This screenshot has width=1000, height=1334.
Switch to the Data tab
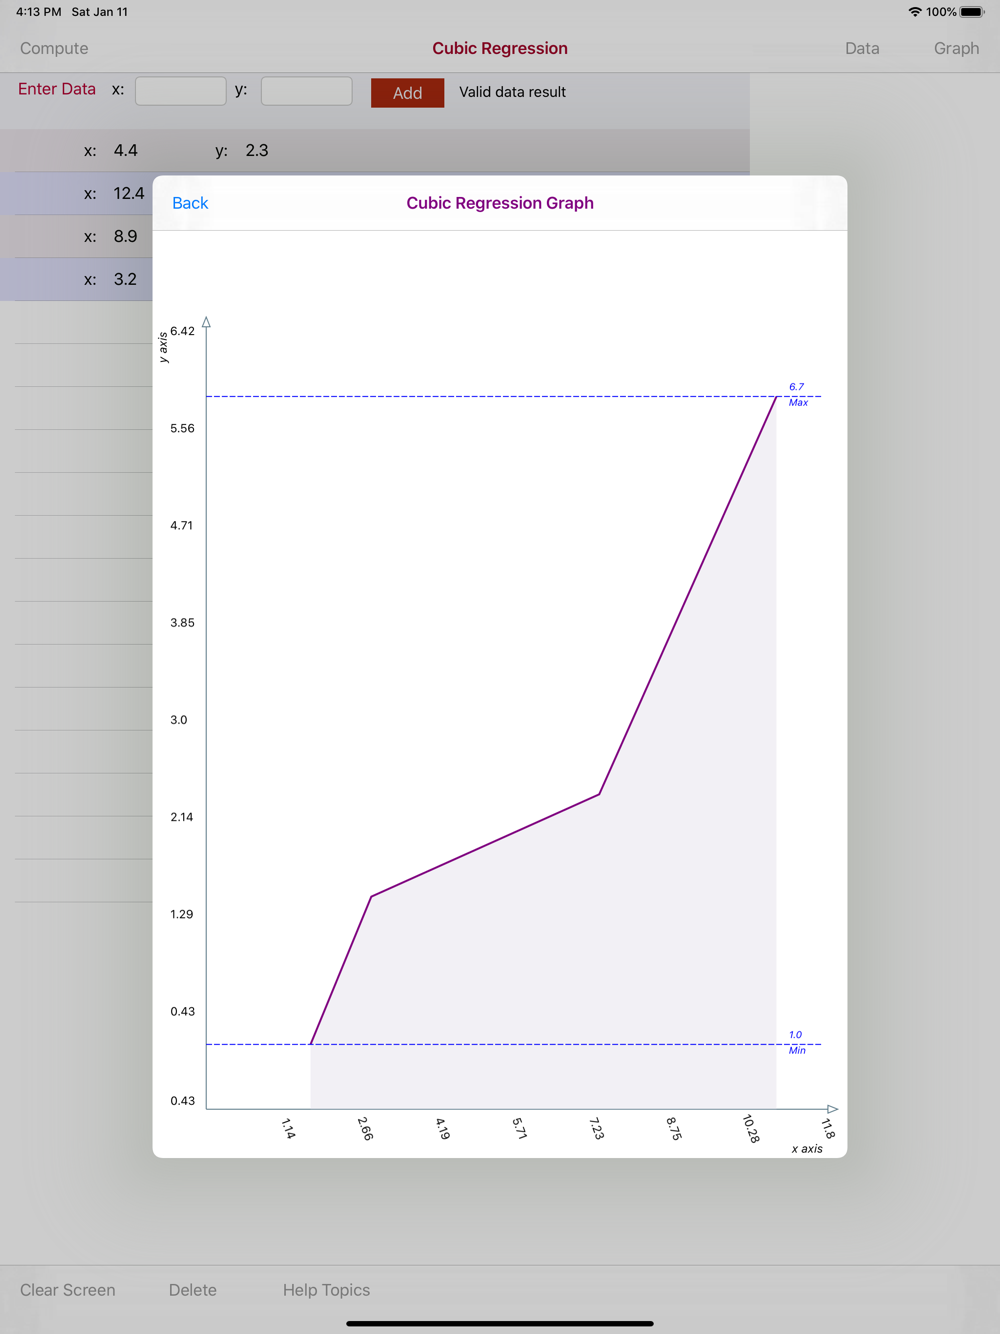tap(862, 48)
